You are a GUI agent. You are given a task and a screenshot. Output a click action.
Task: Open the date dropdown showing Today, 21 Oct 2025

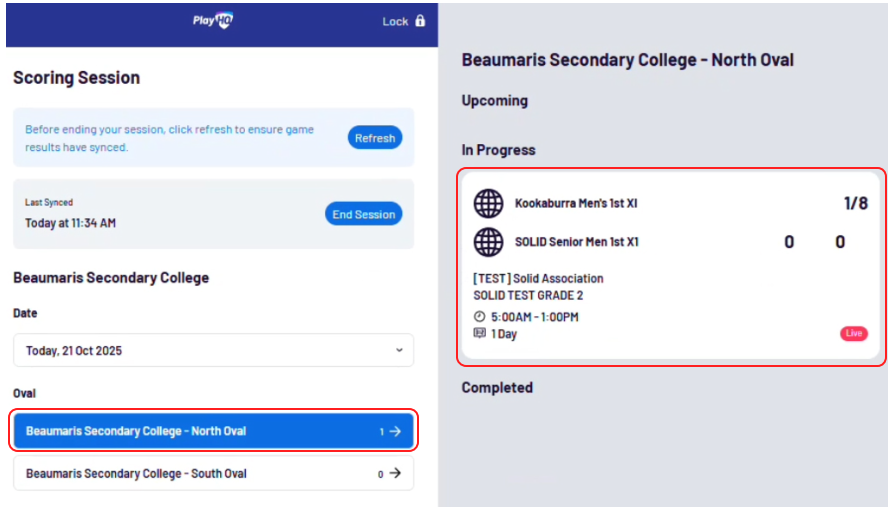click(x=213, y=351)
